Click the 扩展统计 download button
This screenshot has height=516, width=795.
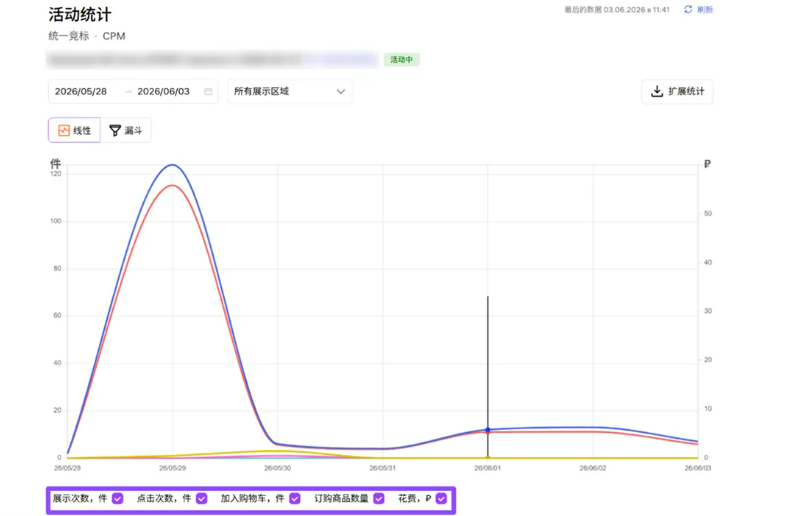[677, 91]
